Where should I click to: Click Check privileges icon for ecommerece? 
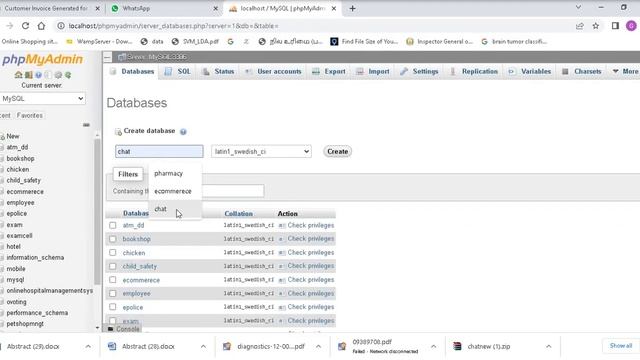pos(282,280)
